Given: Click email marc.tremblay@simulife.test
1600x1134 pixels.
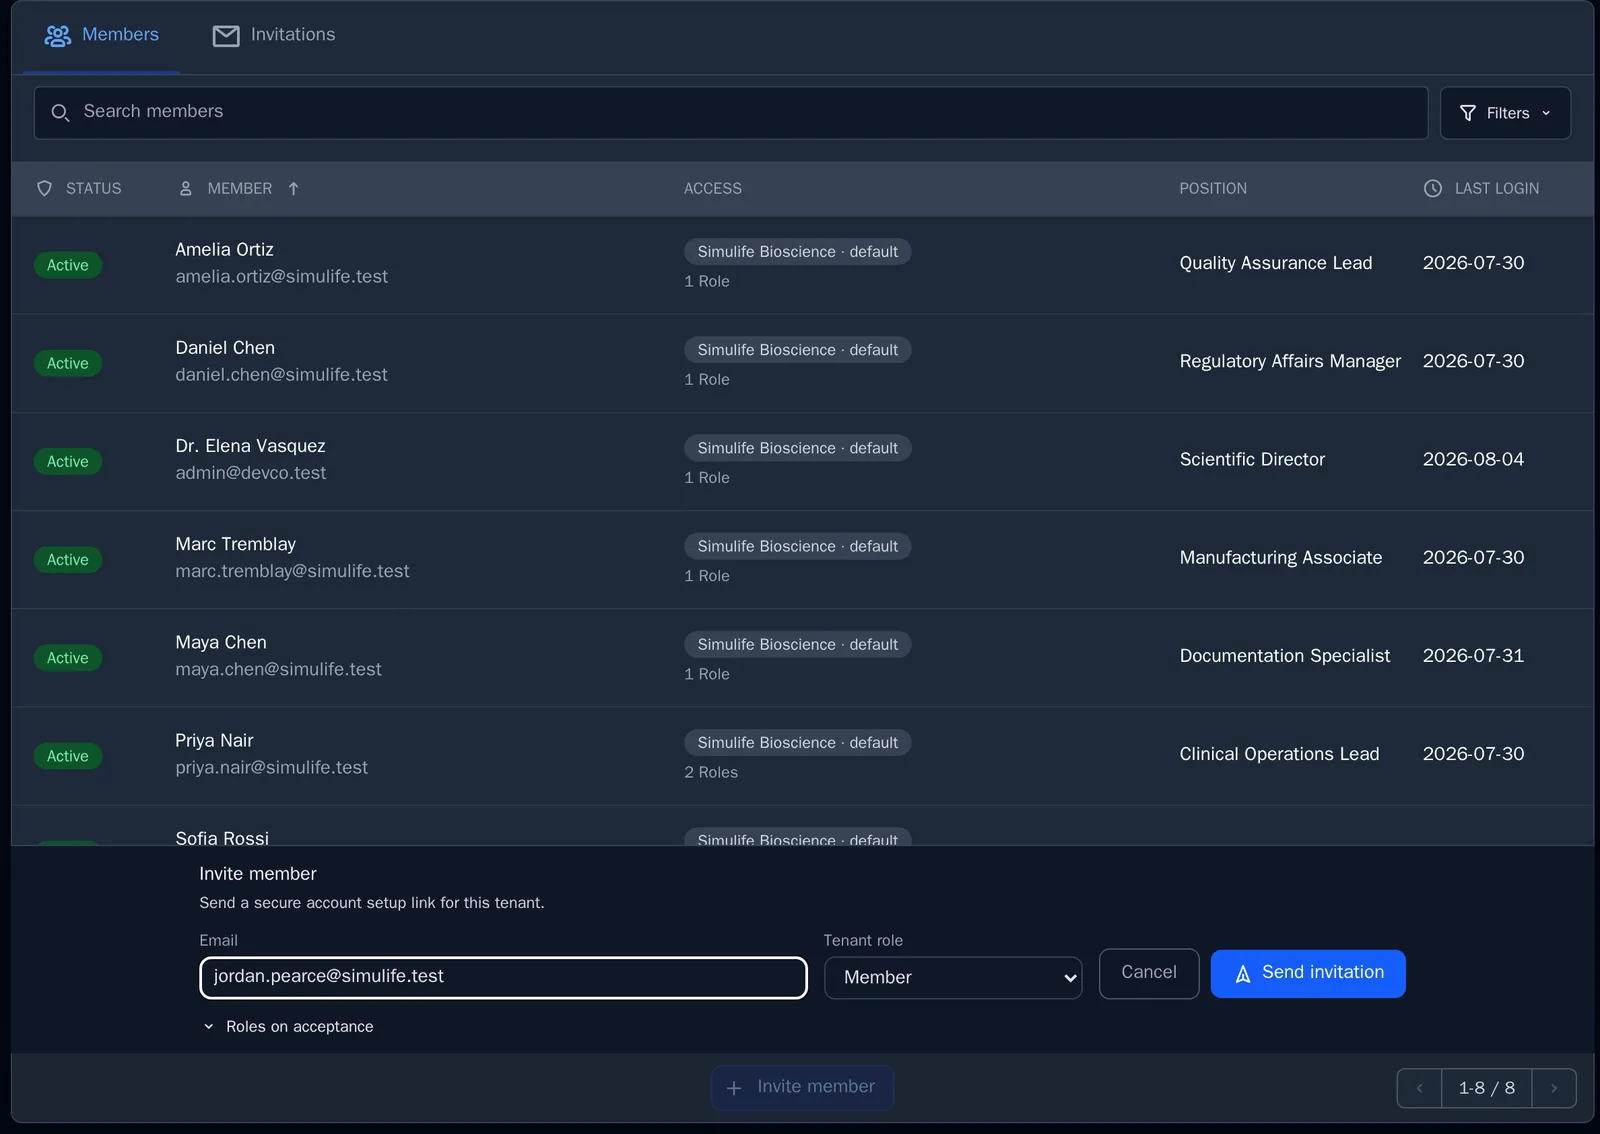Looking at the screenshot, I should coord(292,571).
